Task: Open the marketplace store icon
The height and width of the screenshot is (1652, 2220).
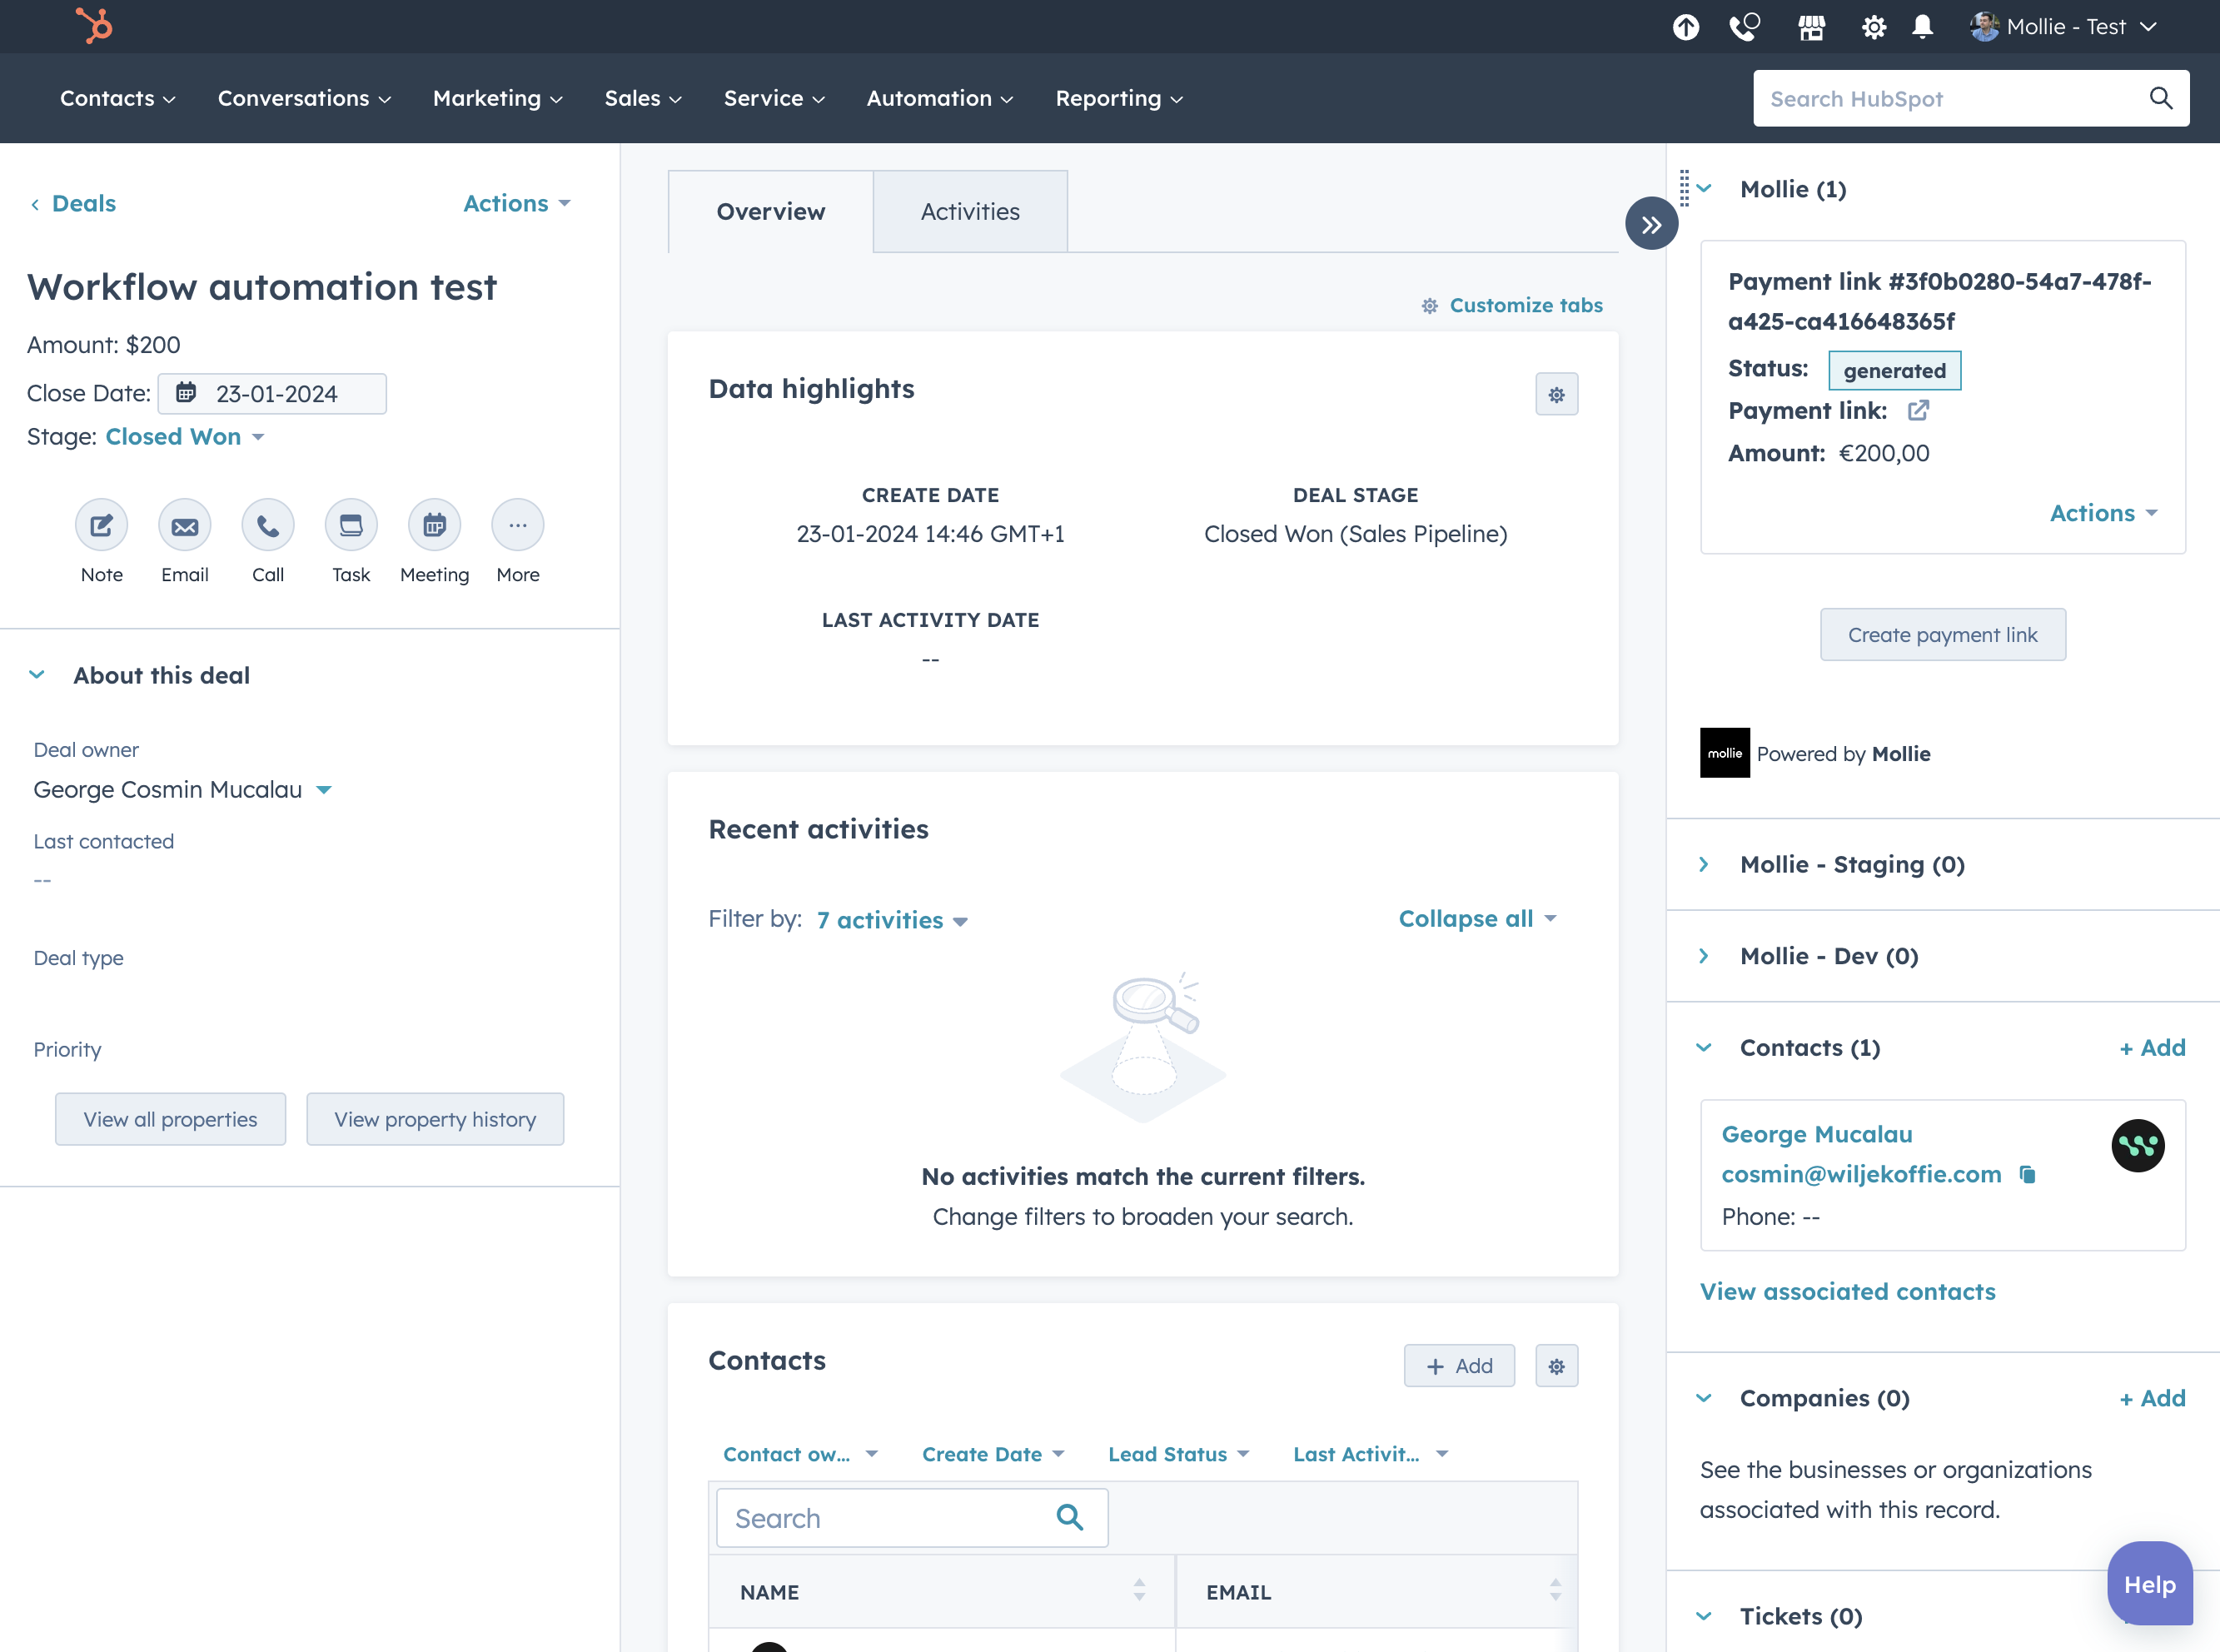Action: click(1811, 27)
